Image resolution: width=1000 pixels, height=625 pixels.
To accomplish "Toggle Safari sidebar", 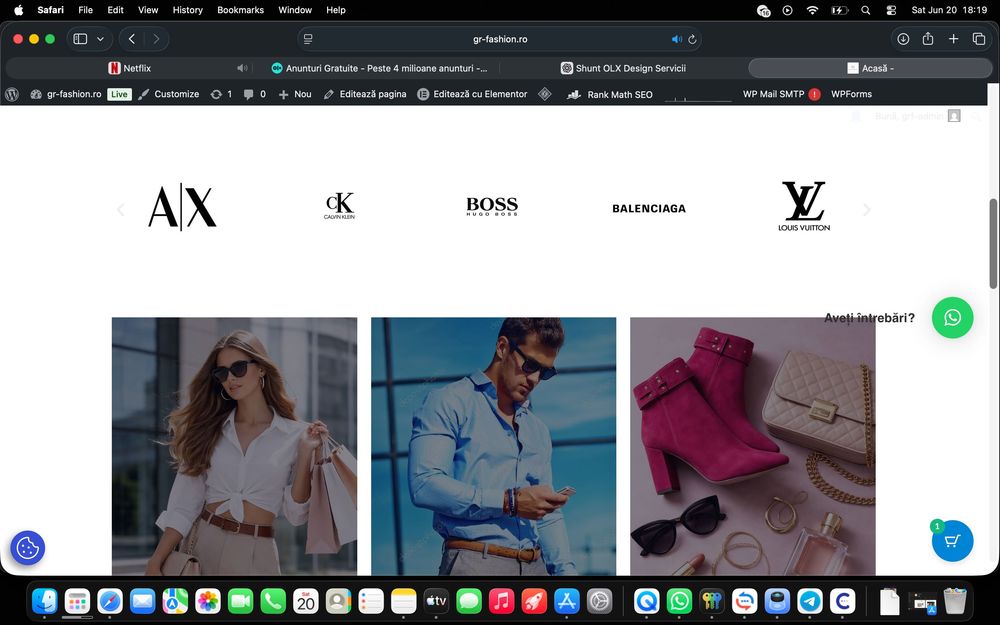I will (x=80, y=39).
